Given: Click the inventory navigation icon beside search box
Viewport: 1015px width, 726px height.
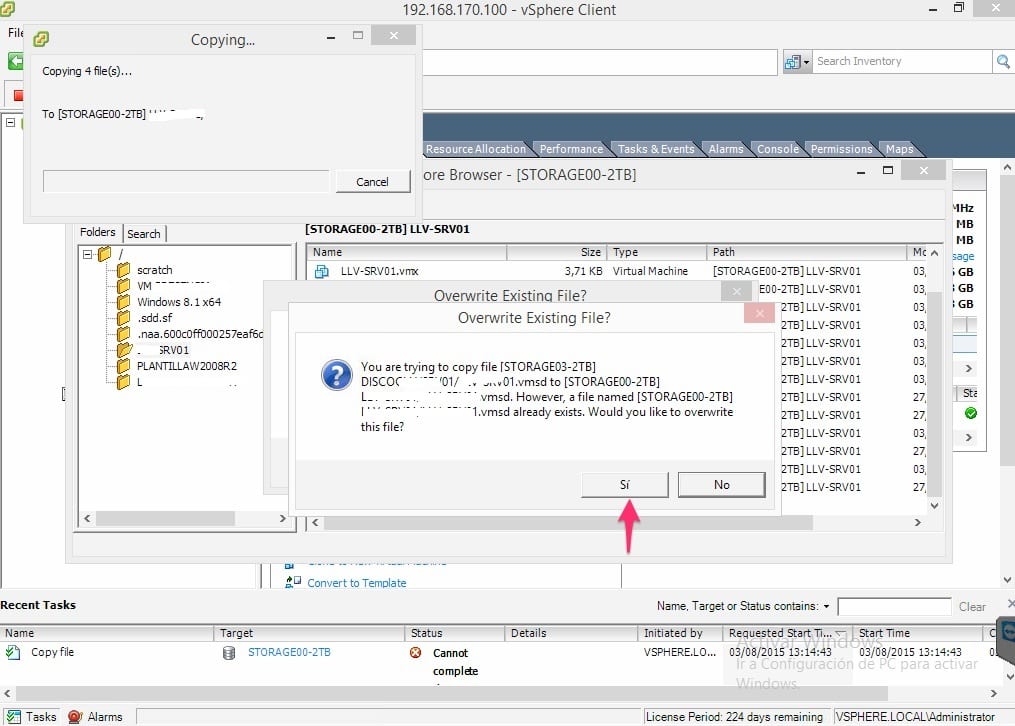Looking at the screenshot, I should [794, 61].
